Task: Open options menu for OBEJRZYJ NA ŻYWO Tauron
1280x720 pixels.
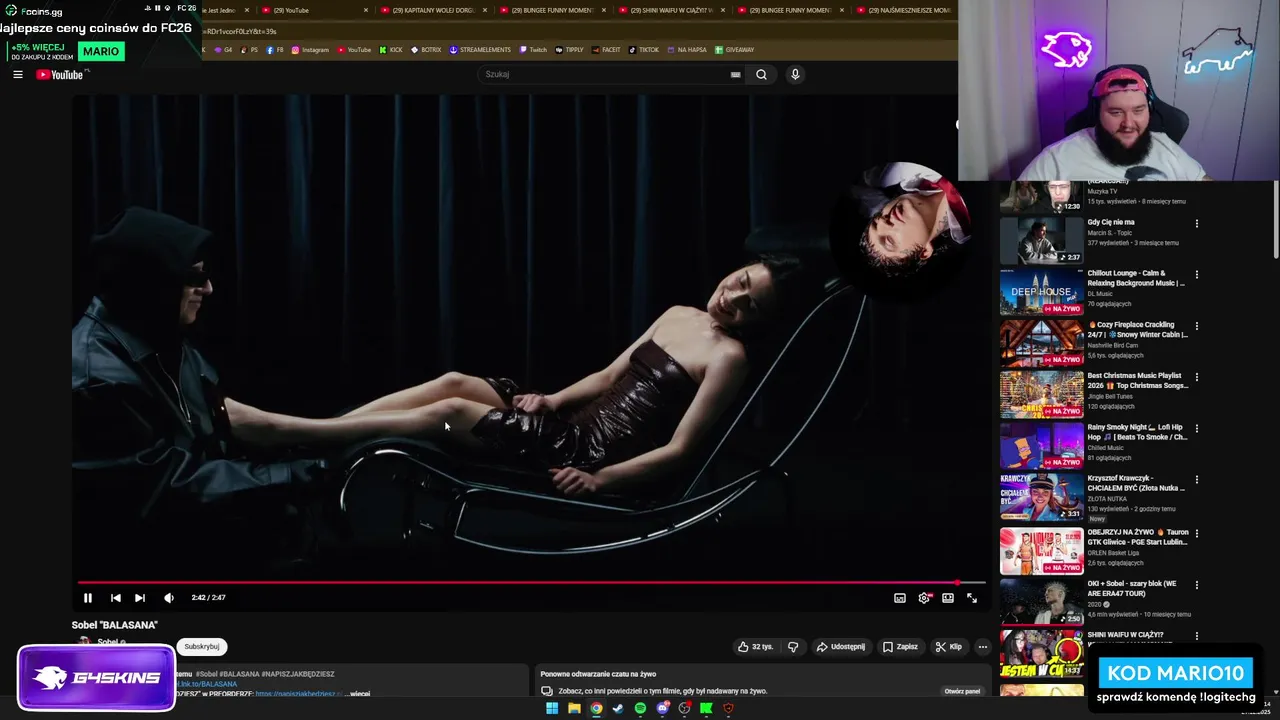Action: pos(1196,534)
